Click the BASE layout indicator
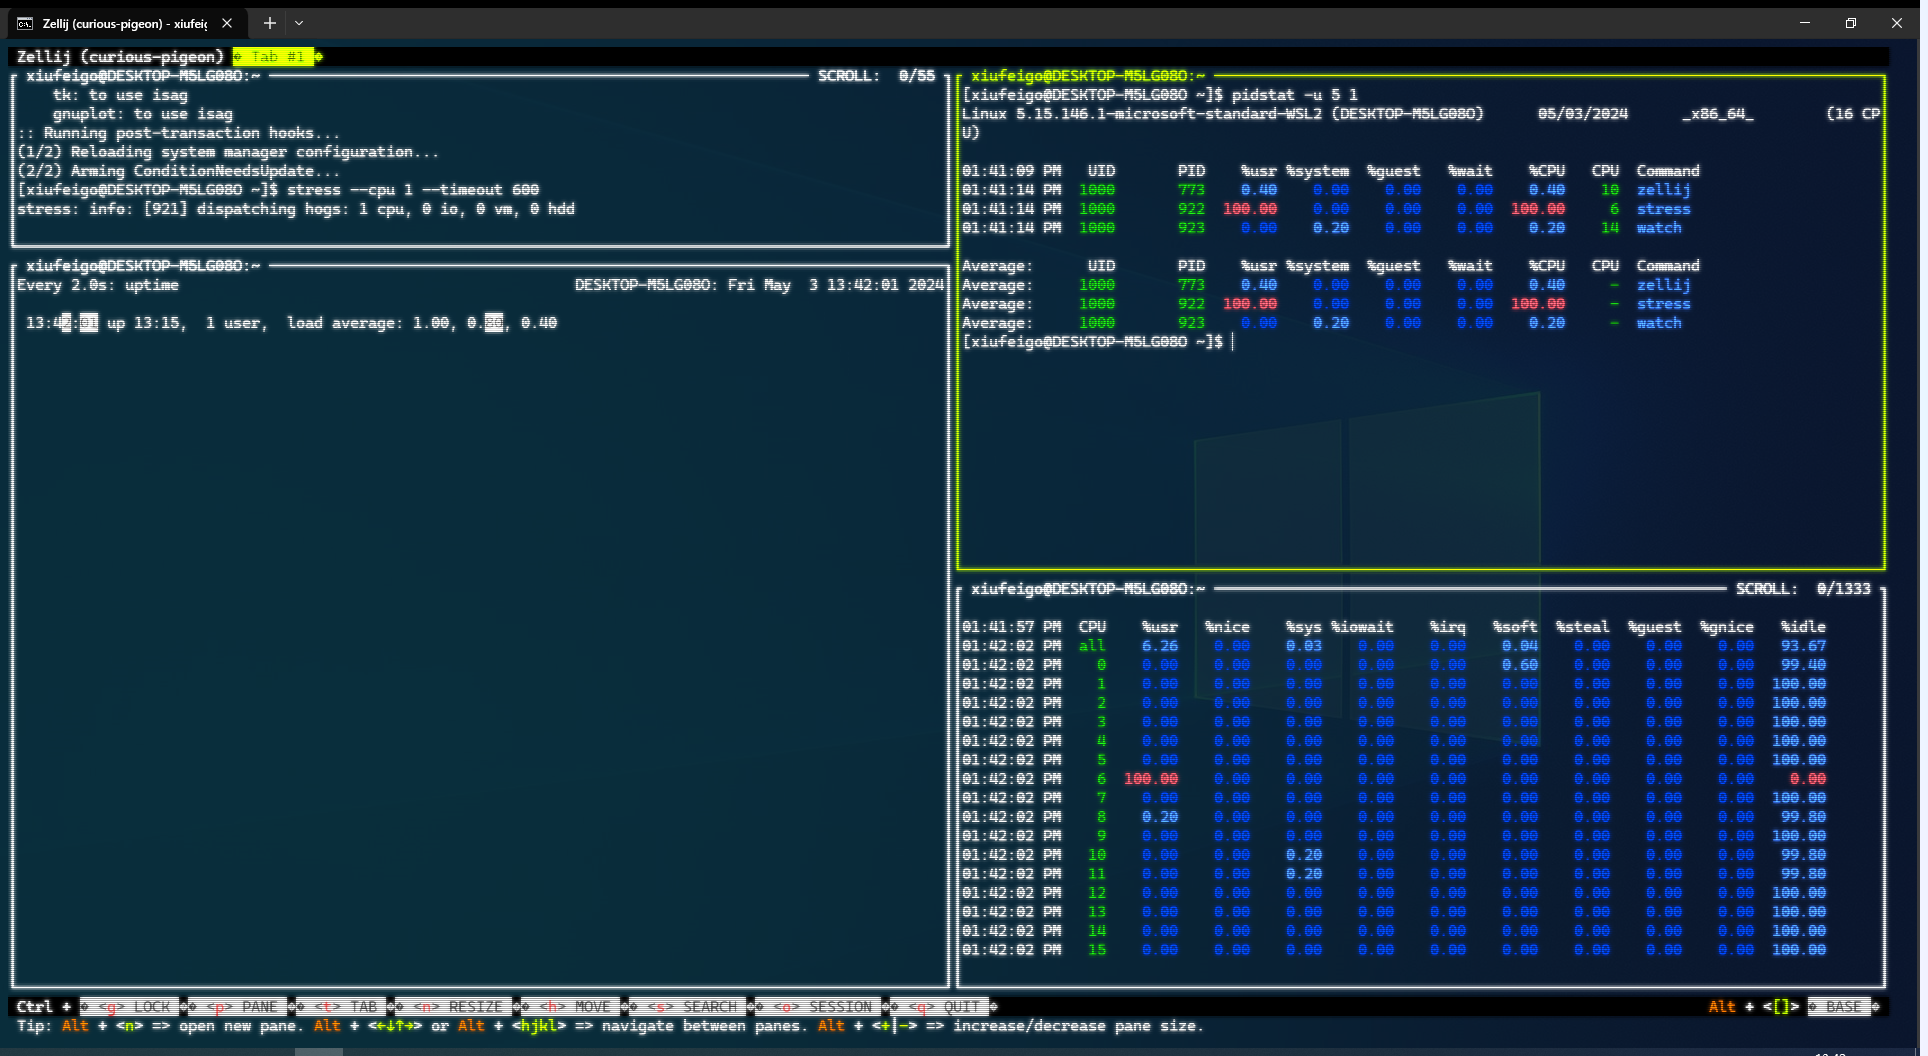 point(1842,1007)
